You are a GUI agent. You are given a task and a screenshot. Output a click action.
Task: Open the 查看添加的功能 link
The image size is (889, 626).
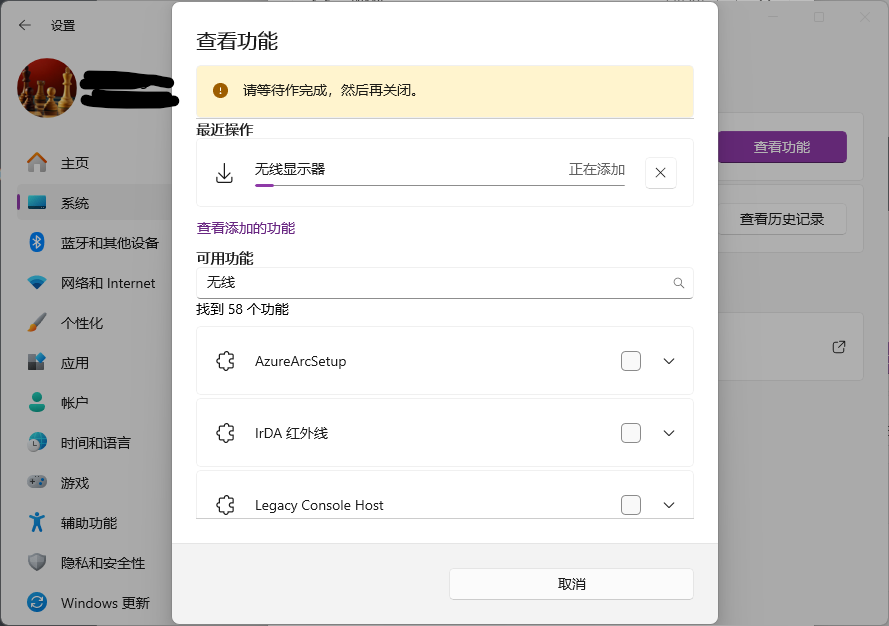pyautogui.click(x=246, y=228)
